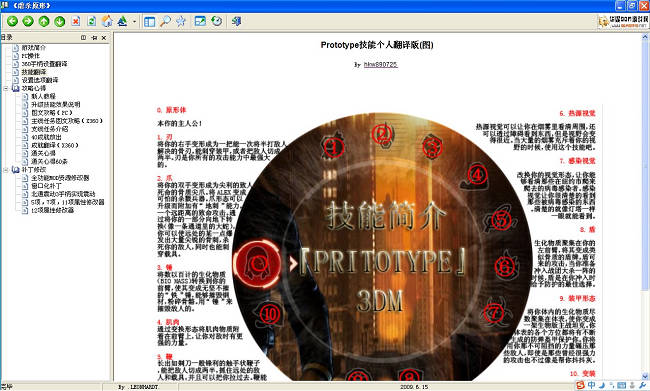Stop loading with the red X page icon

75,21
